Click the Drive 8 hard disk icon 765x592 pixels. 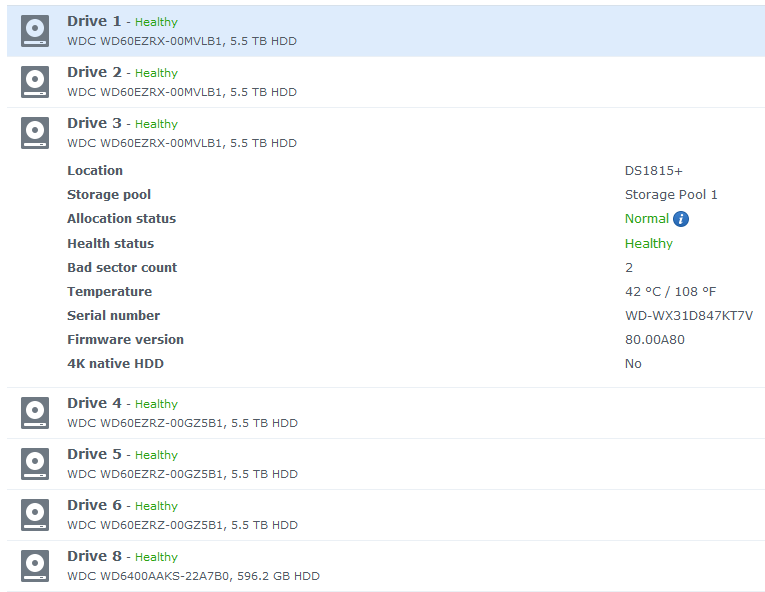[x=35, y=566]
